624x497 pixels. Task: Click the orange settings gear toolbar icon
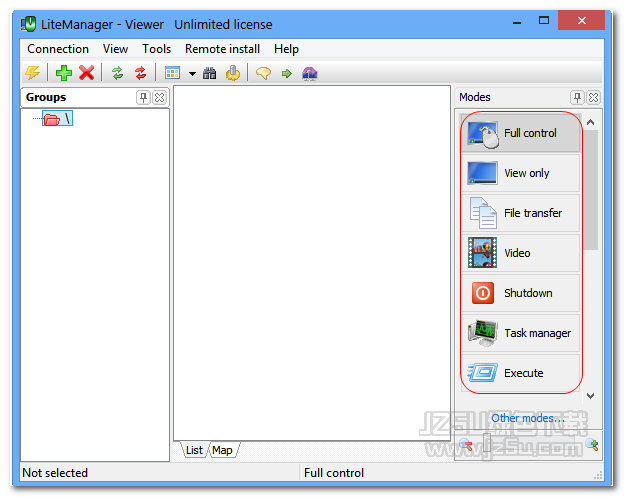(x=233, y=73)
